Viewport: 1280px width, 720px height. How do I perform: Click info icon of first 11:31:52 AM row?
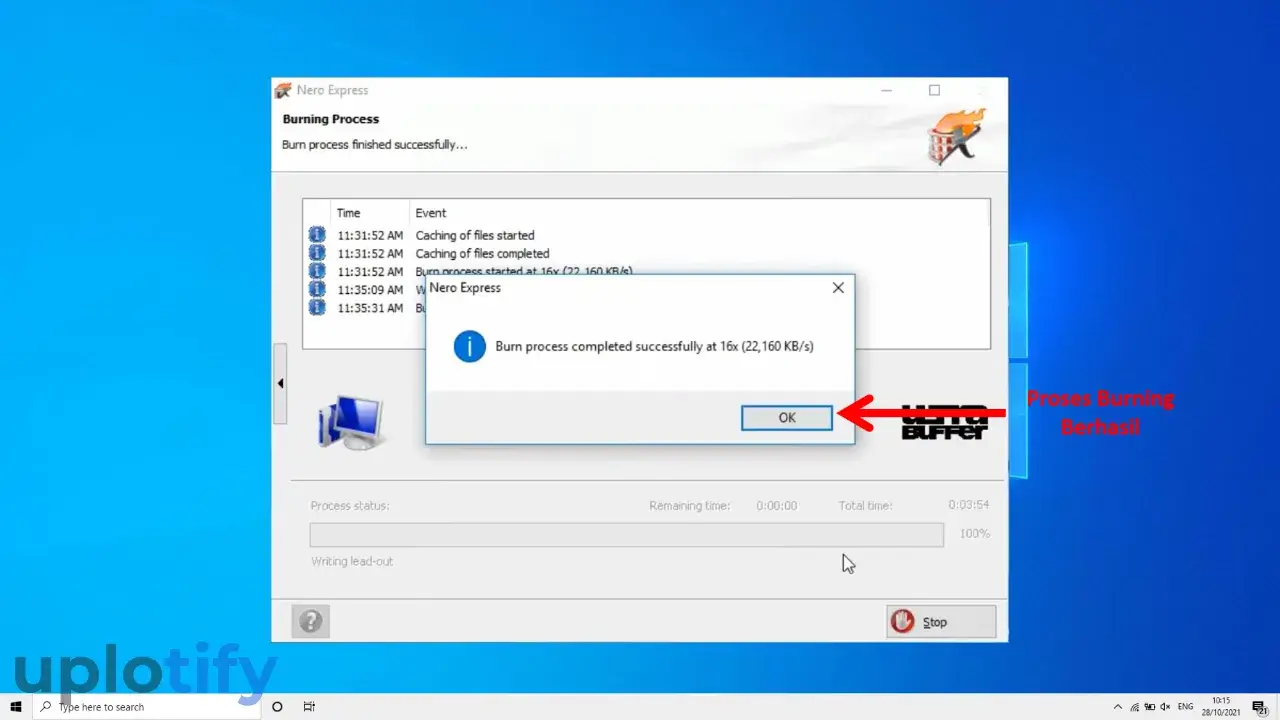pos(317,235)
